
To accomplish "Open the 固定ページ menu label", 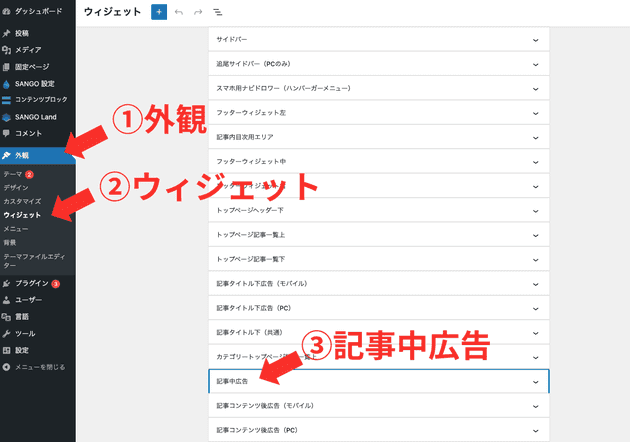I will [32, 67].
